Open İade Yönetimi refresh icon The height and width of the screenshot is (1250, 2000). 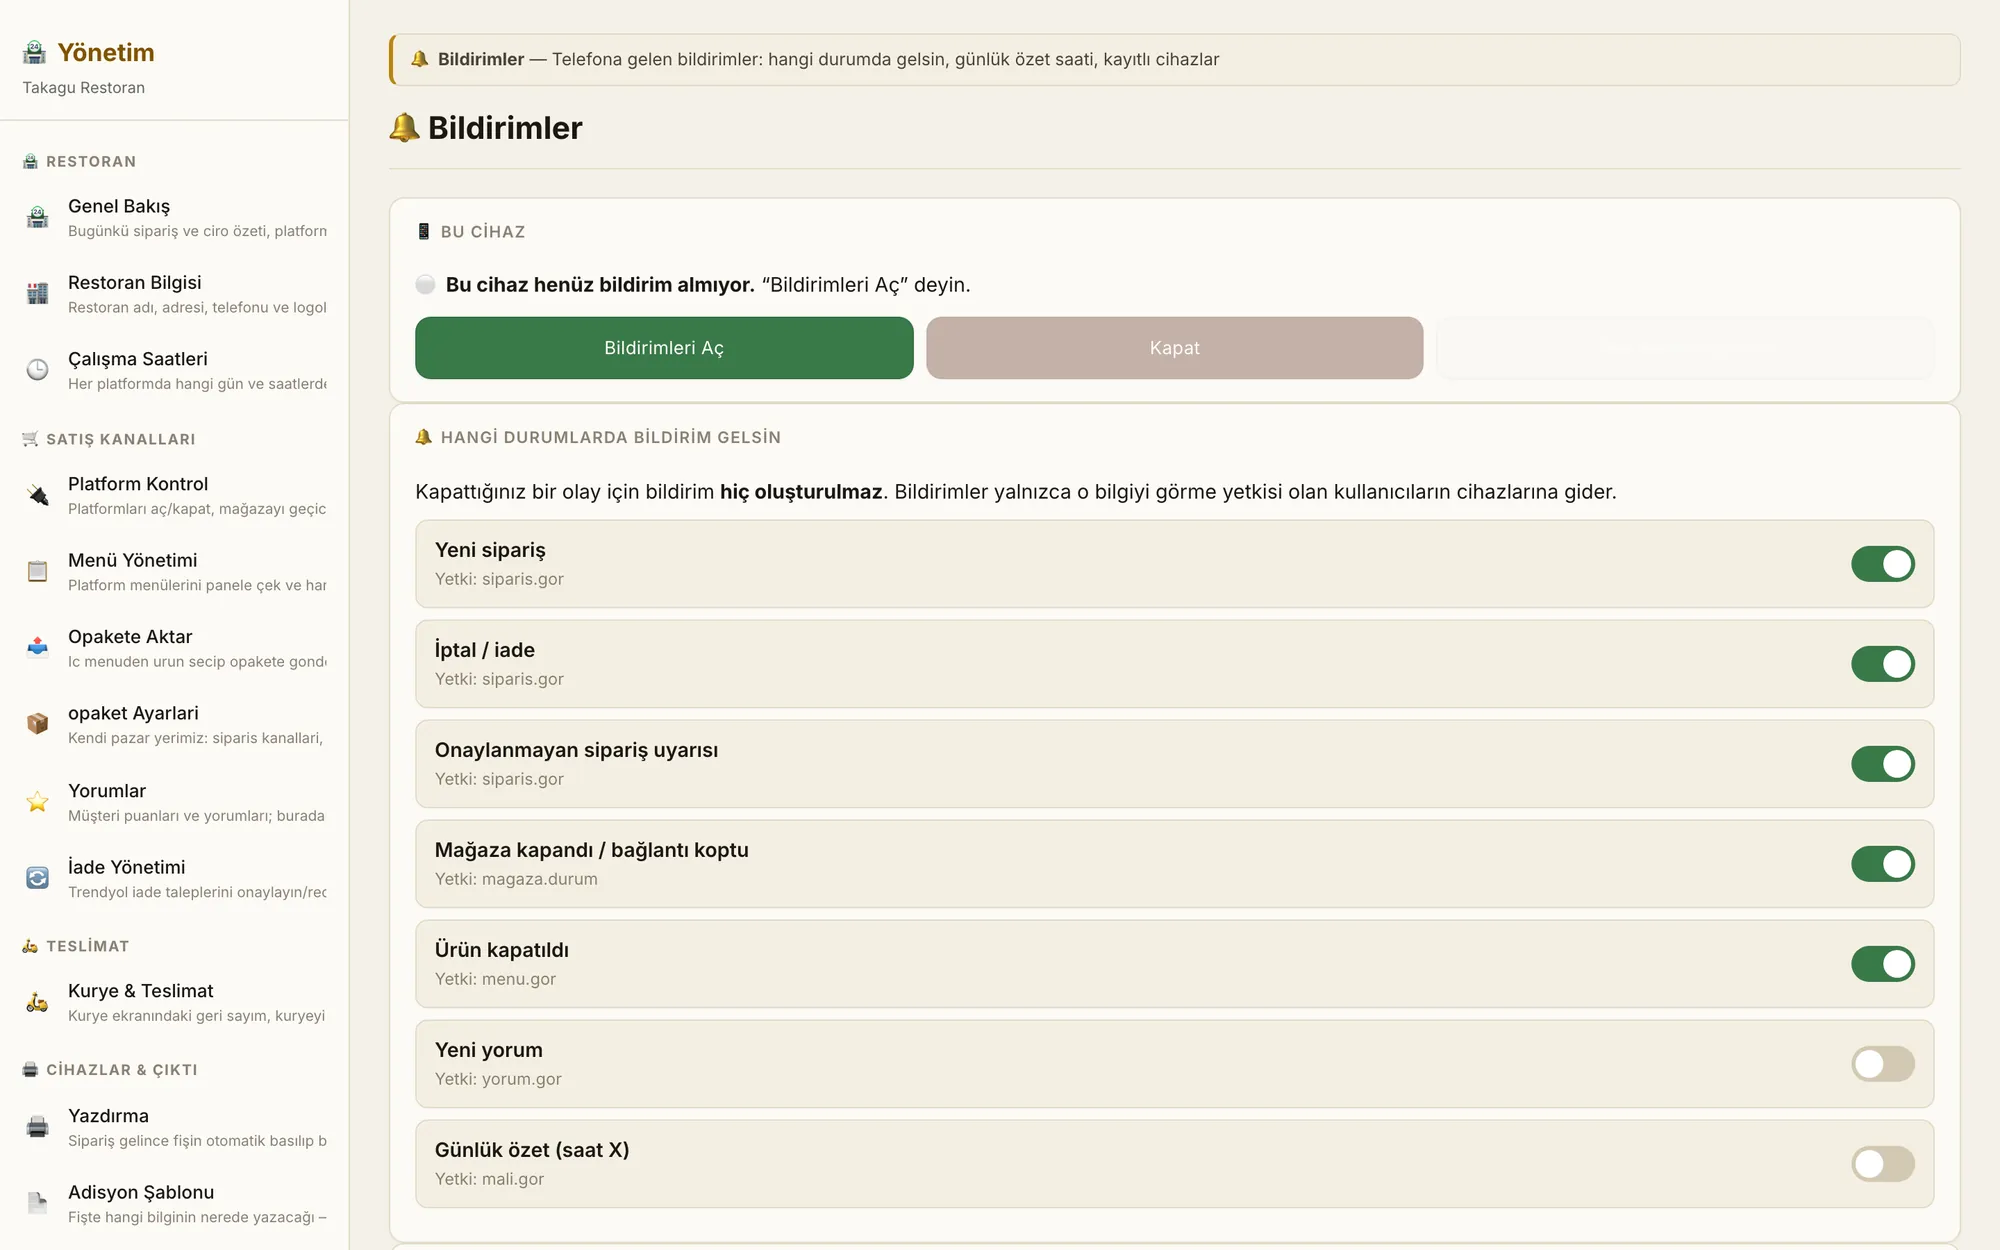(37, 878)
